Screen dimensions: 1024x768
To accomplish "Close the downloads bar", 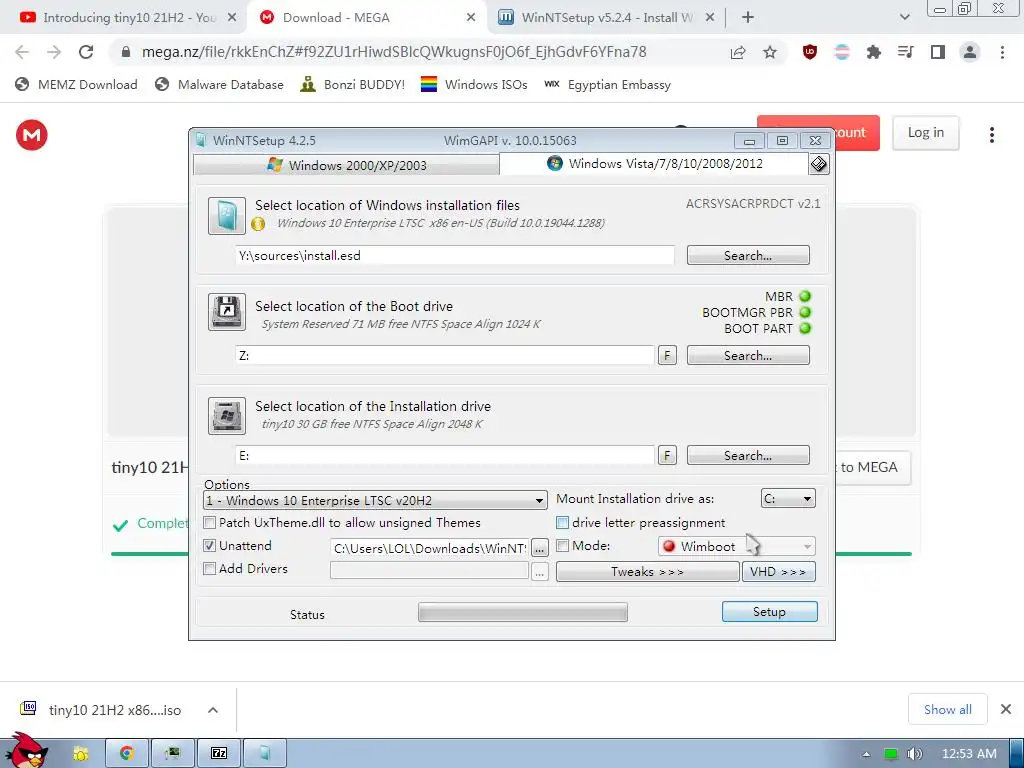I will tap(1006, 709).
